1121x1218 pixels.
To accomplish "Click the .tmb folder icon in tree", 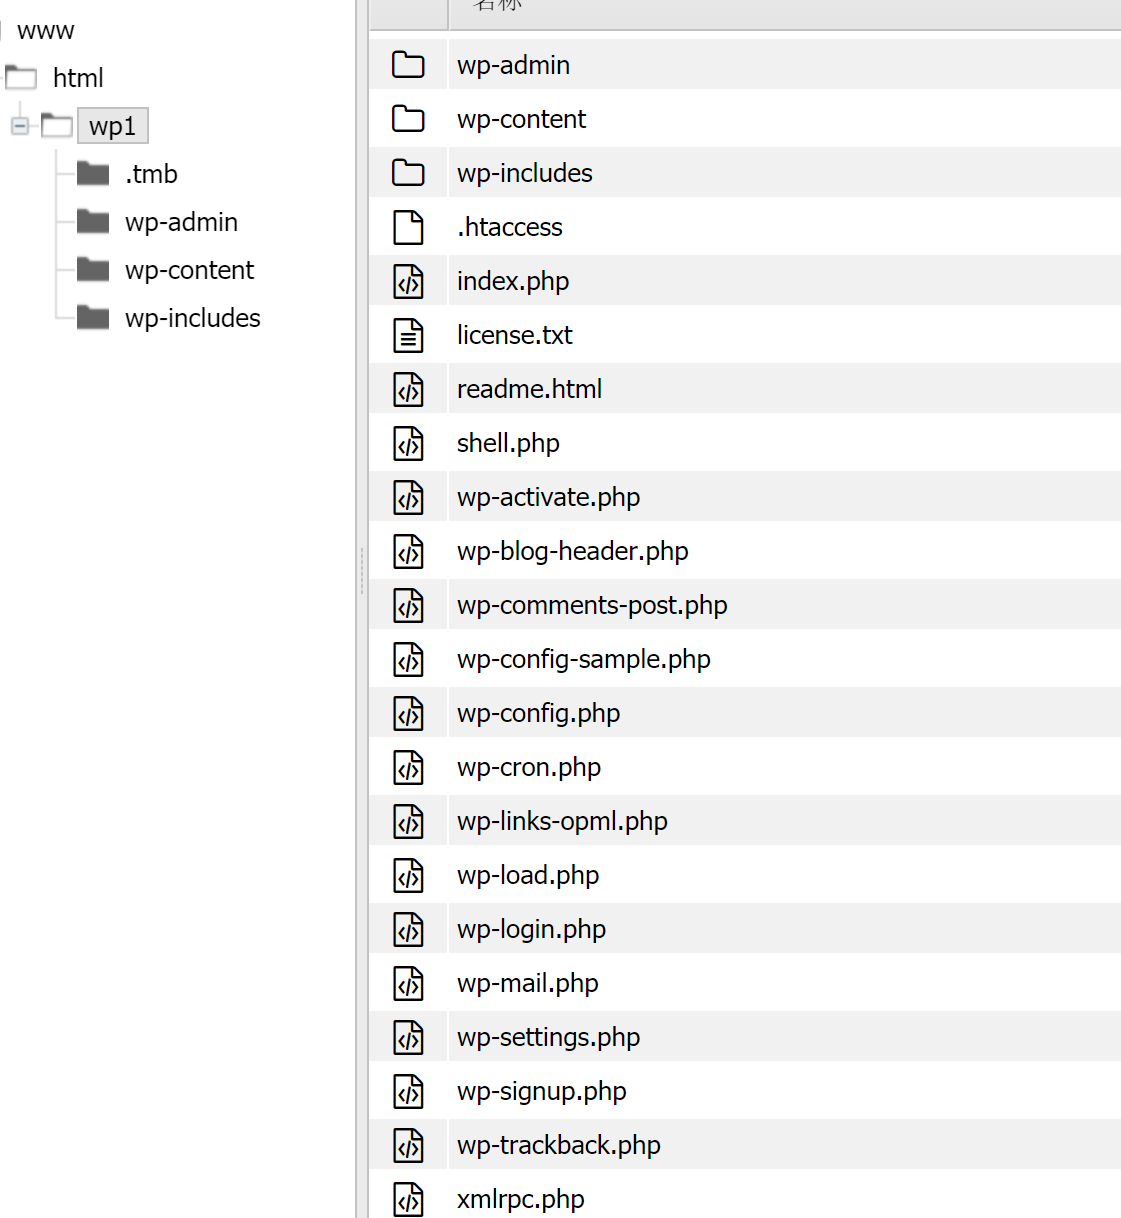I will tap(93, 174).
